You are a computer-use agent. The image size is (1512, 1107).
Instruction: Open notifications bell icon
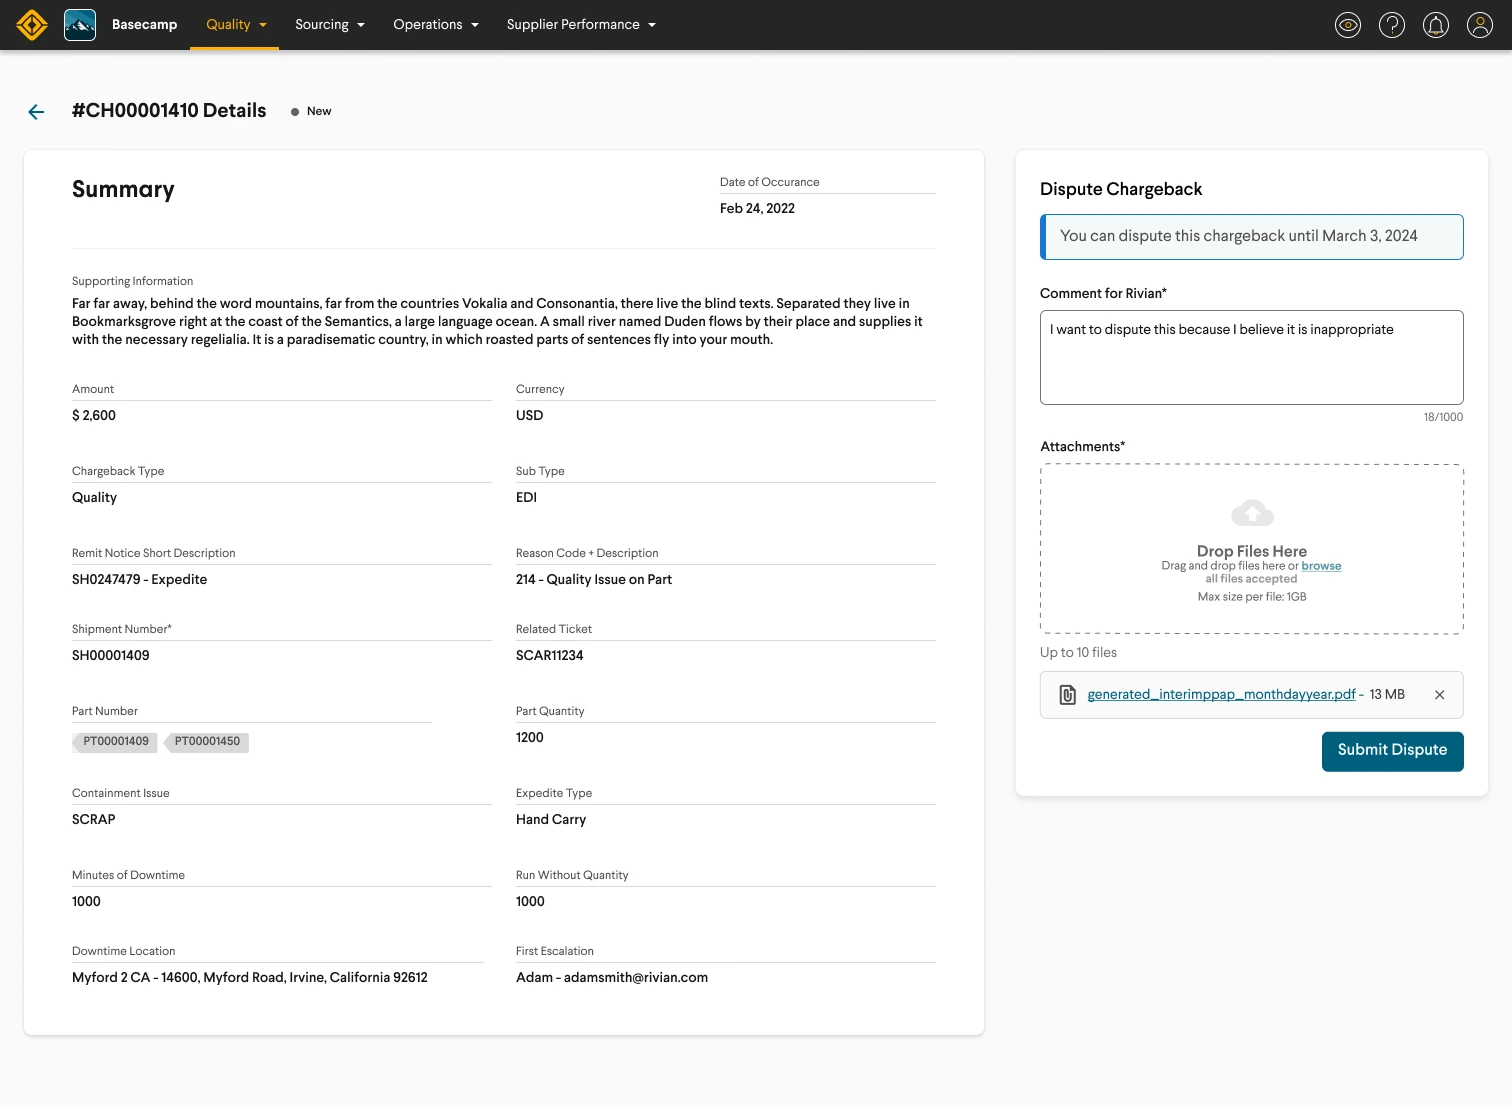1436,25
